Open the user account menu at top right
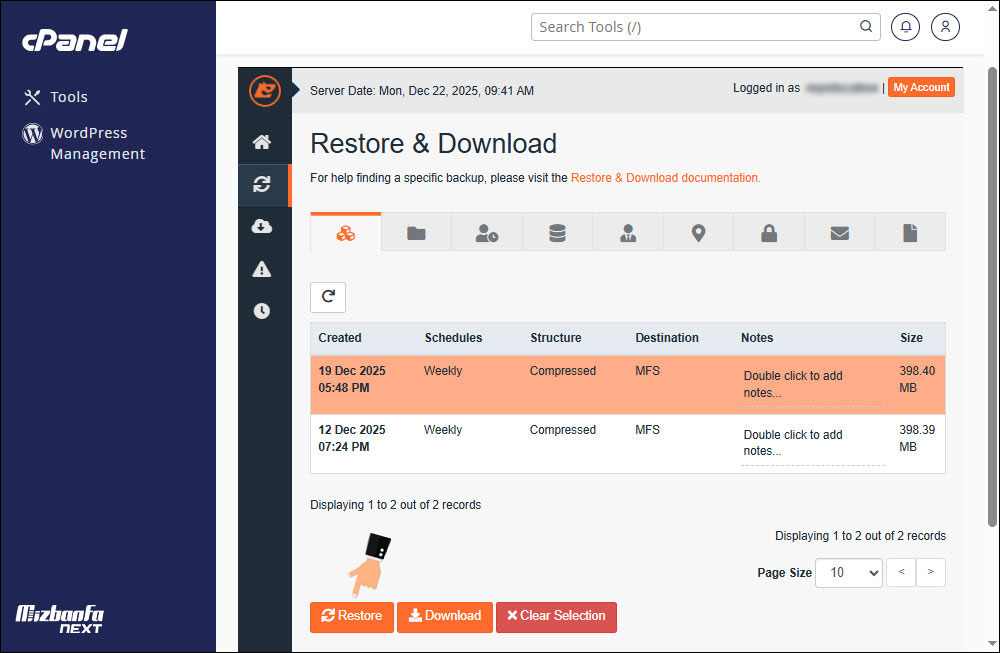The width and height of the screenshot is (1000, 653). [945, 27]
